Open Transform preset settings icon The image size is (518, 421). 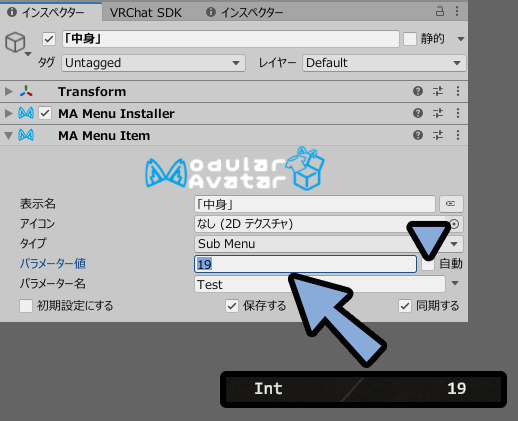(438, 91)
